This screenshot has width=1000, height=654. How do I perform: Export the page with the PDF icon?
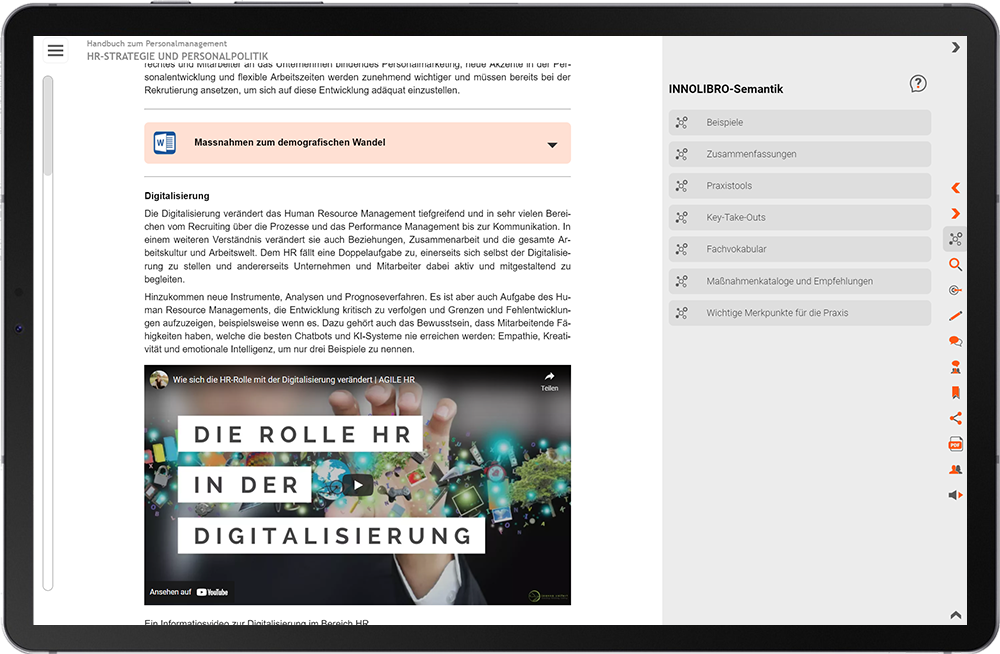coord(955,444)
